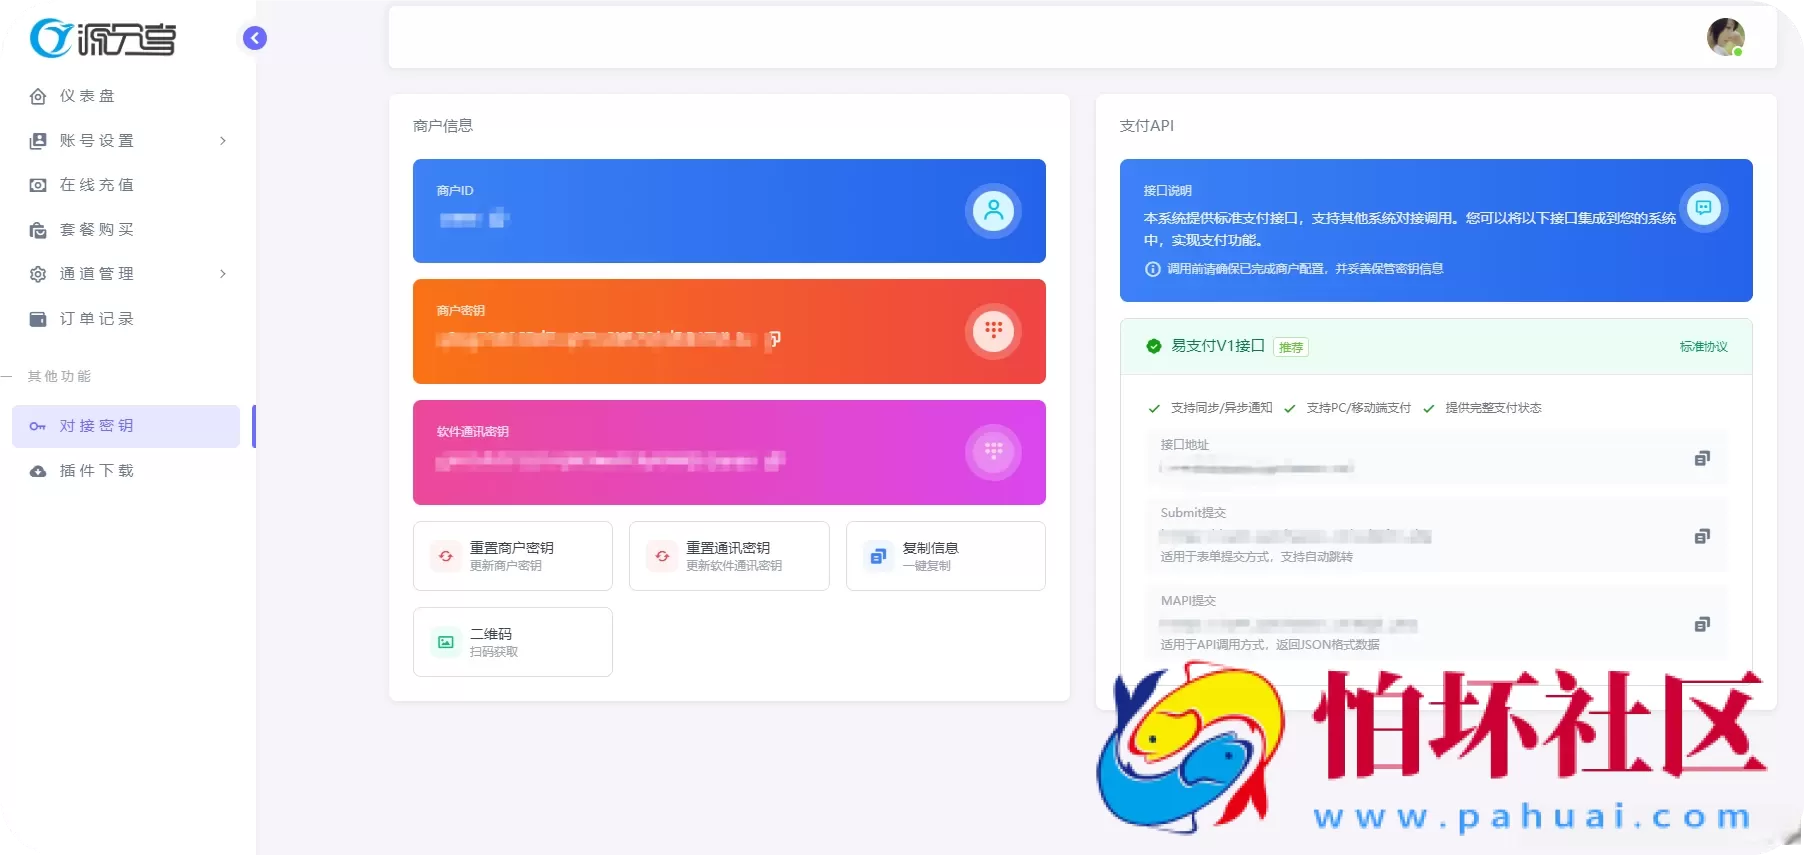Click the 支付API panel title
Viewport: 1804px width, 855px height.
1147,126
